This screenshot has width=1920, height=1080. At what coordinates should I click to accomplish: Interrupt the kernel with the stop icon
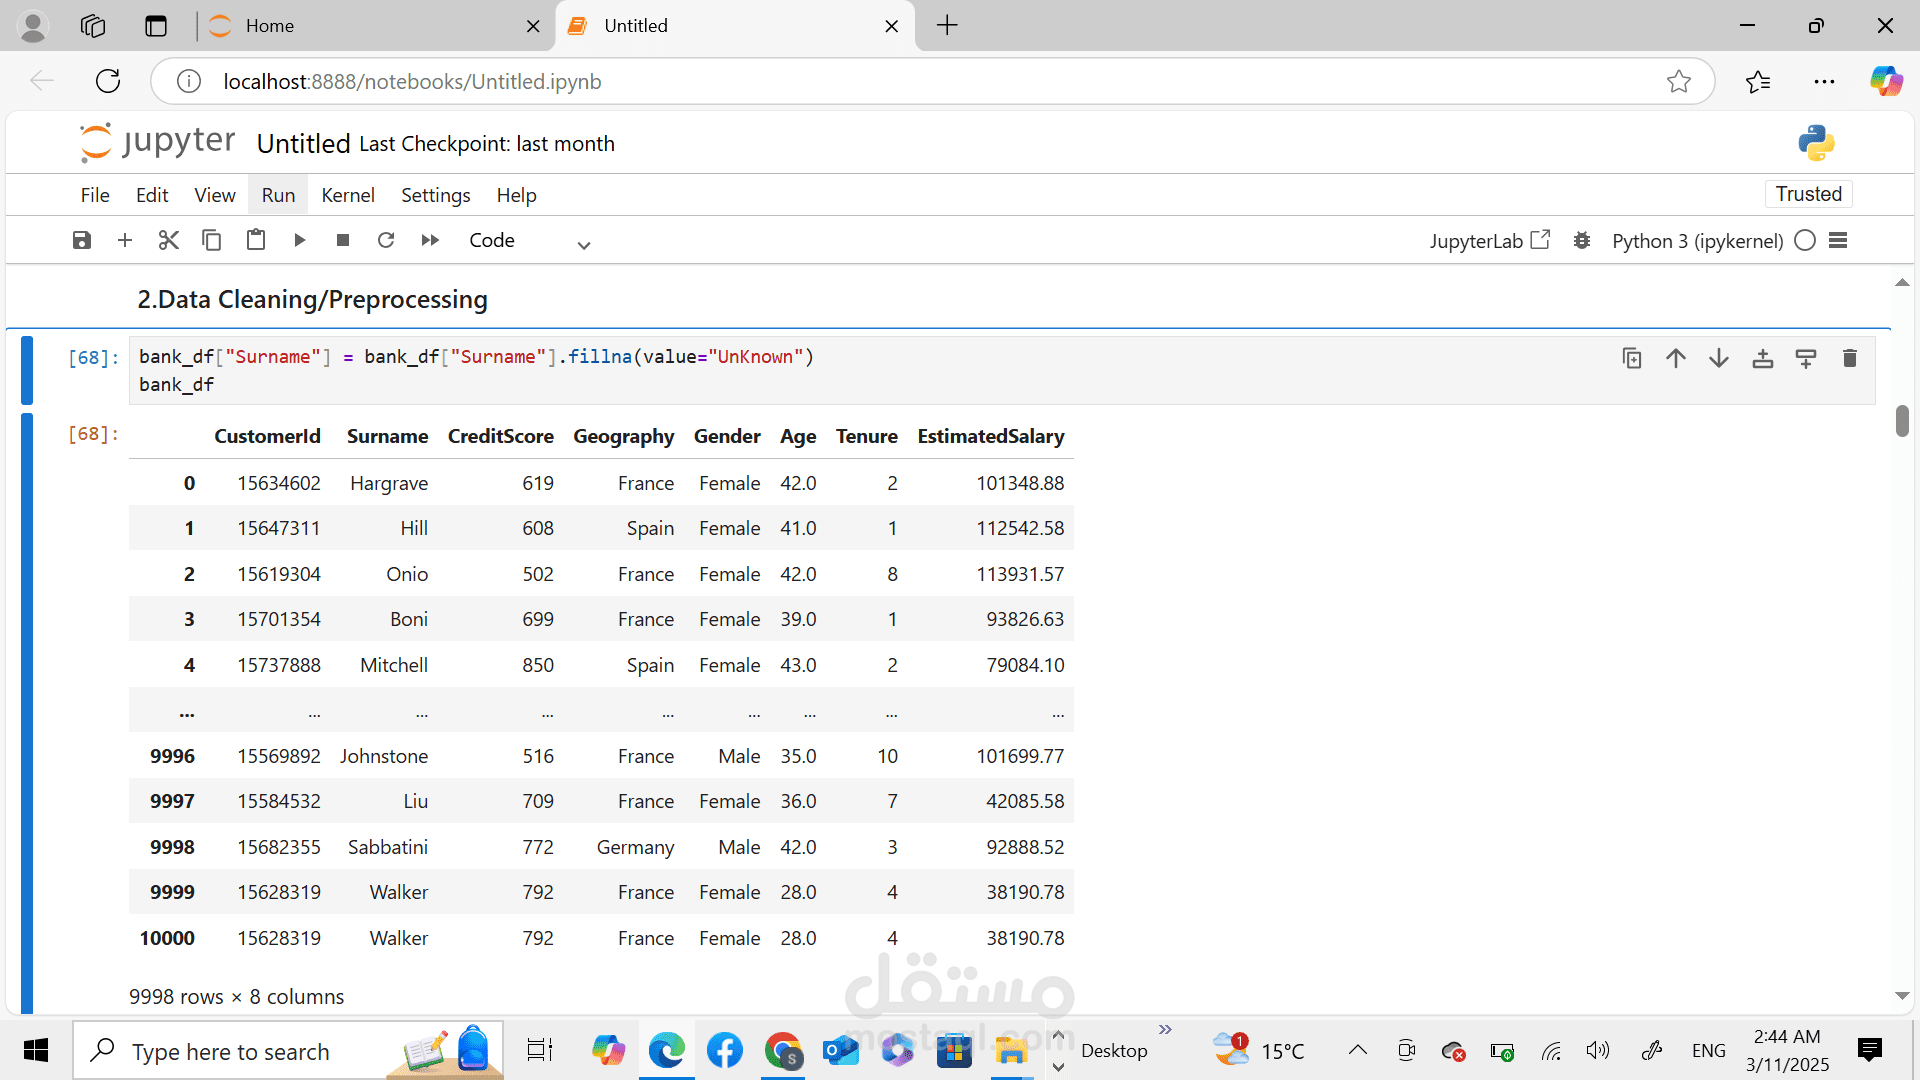[343, 240]
